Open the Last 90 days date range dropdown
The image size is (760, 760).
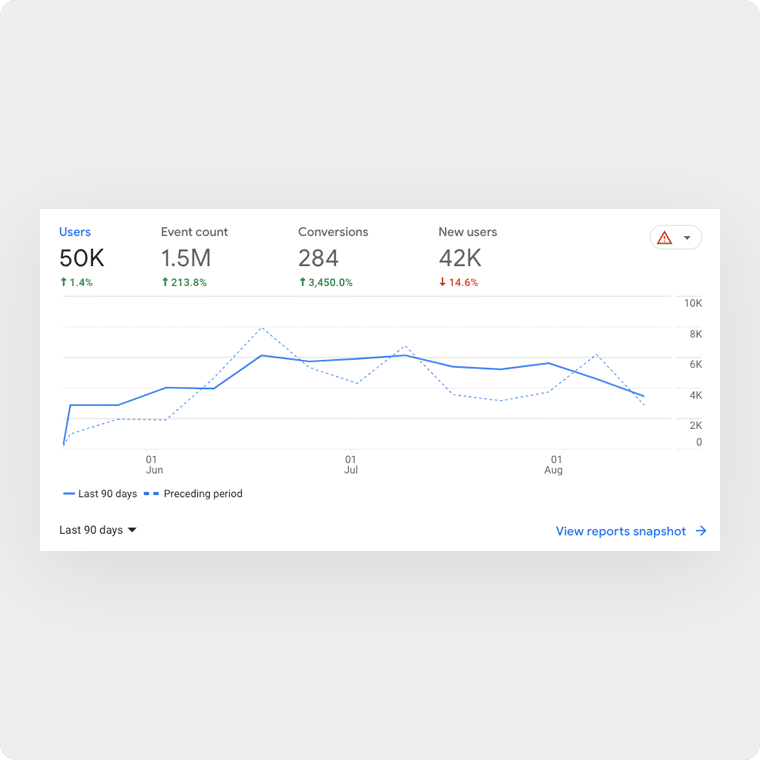(x=97, y=530)
